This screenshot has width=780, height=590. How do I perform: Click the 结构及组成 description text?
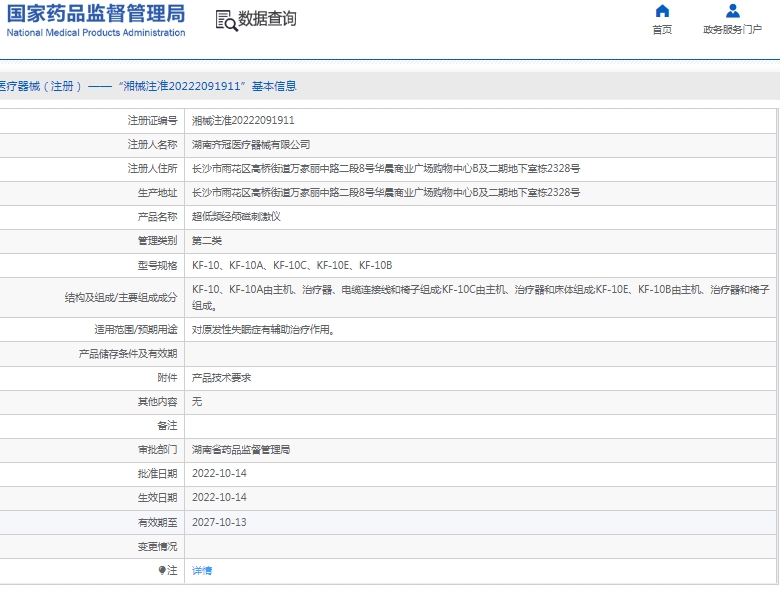(481, 297)
